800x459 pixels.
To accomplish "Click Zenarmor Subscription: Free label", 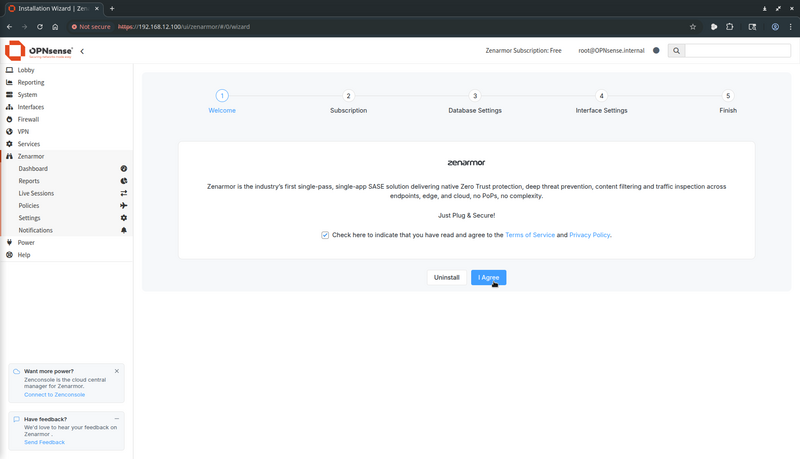I will pos(523,50).
